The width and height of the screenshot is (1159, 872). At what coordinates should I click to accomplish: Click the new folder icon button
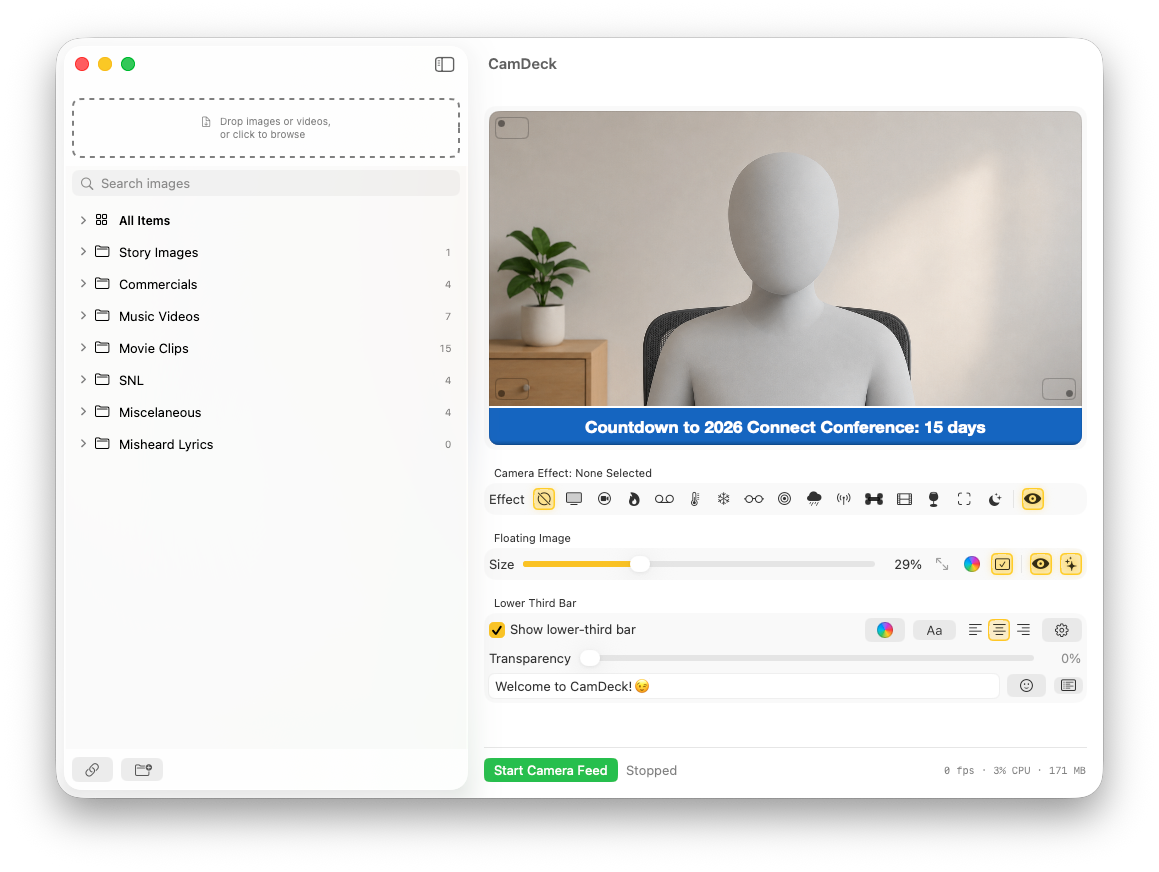143,769
